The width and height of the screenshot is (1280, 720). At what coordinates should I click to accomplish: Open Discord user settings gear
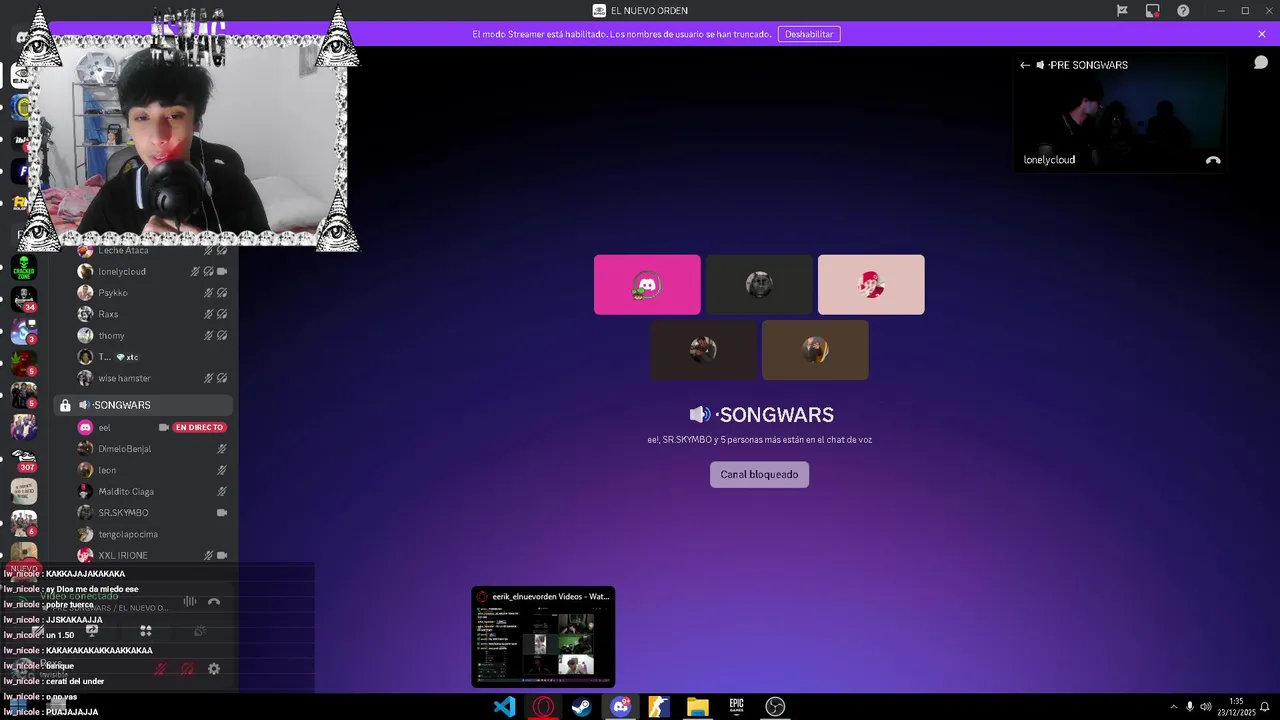[x=213, y=669]
